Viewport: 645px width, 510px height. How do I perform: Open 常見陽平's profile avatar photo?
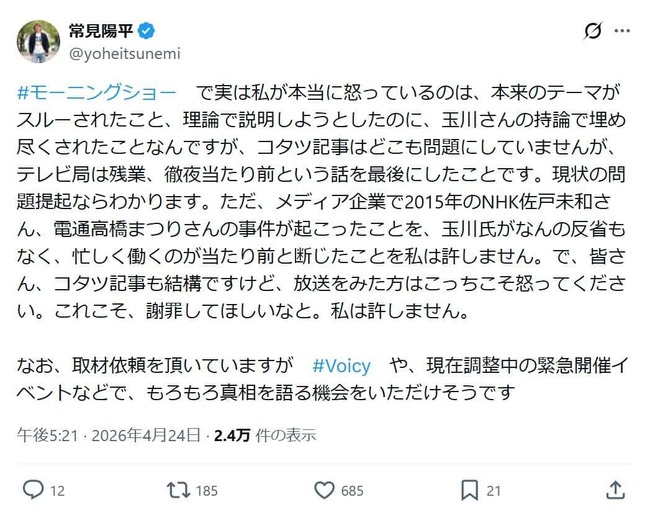pyautogui.click(x=38, y=42)
